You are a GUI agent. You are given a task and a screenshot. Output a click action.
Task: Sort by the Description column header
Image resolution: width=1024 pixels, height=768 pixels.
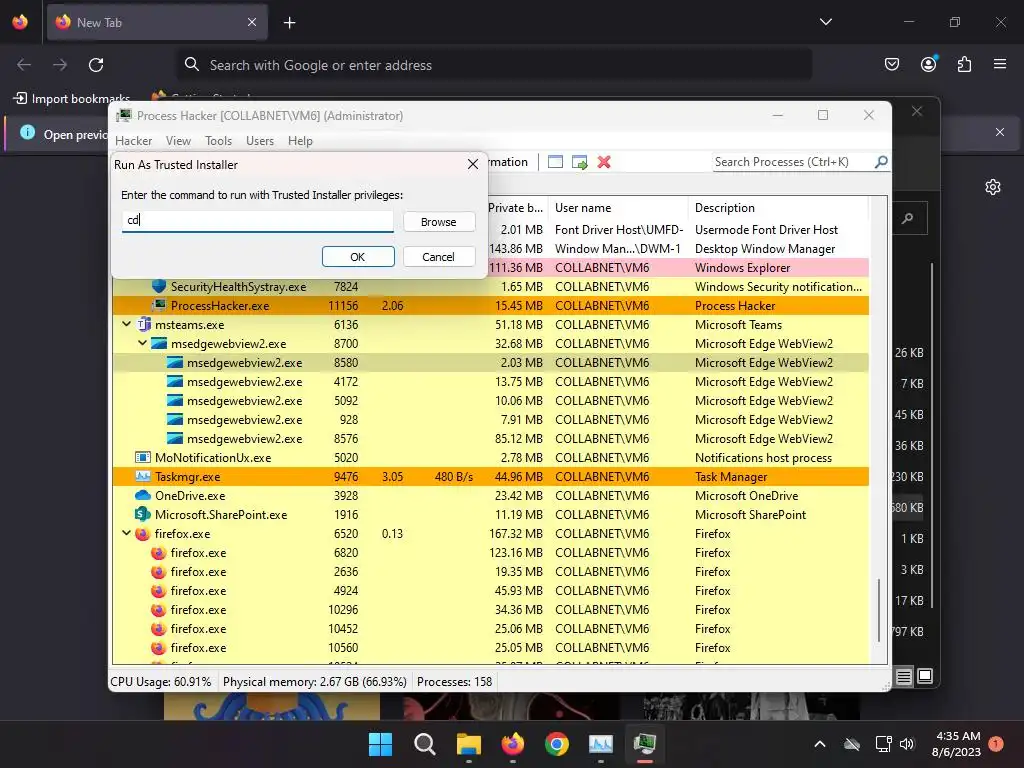778,208
